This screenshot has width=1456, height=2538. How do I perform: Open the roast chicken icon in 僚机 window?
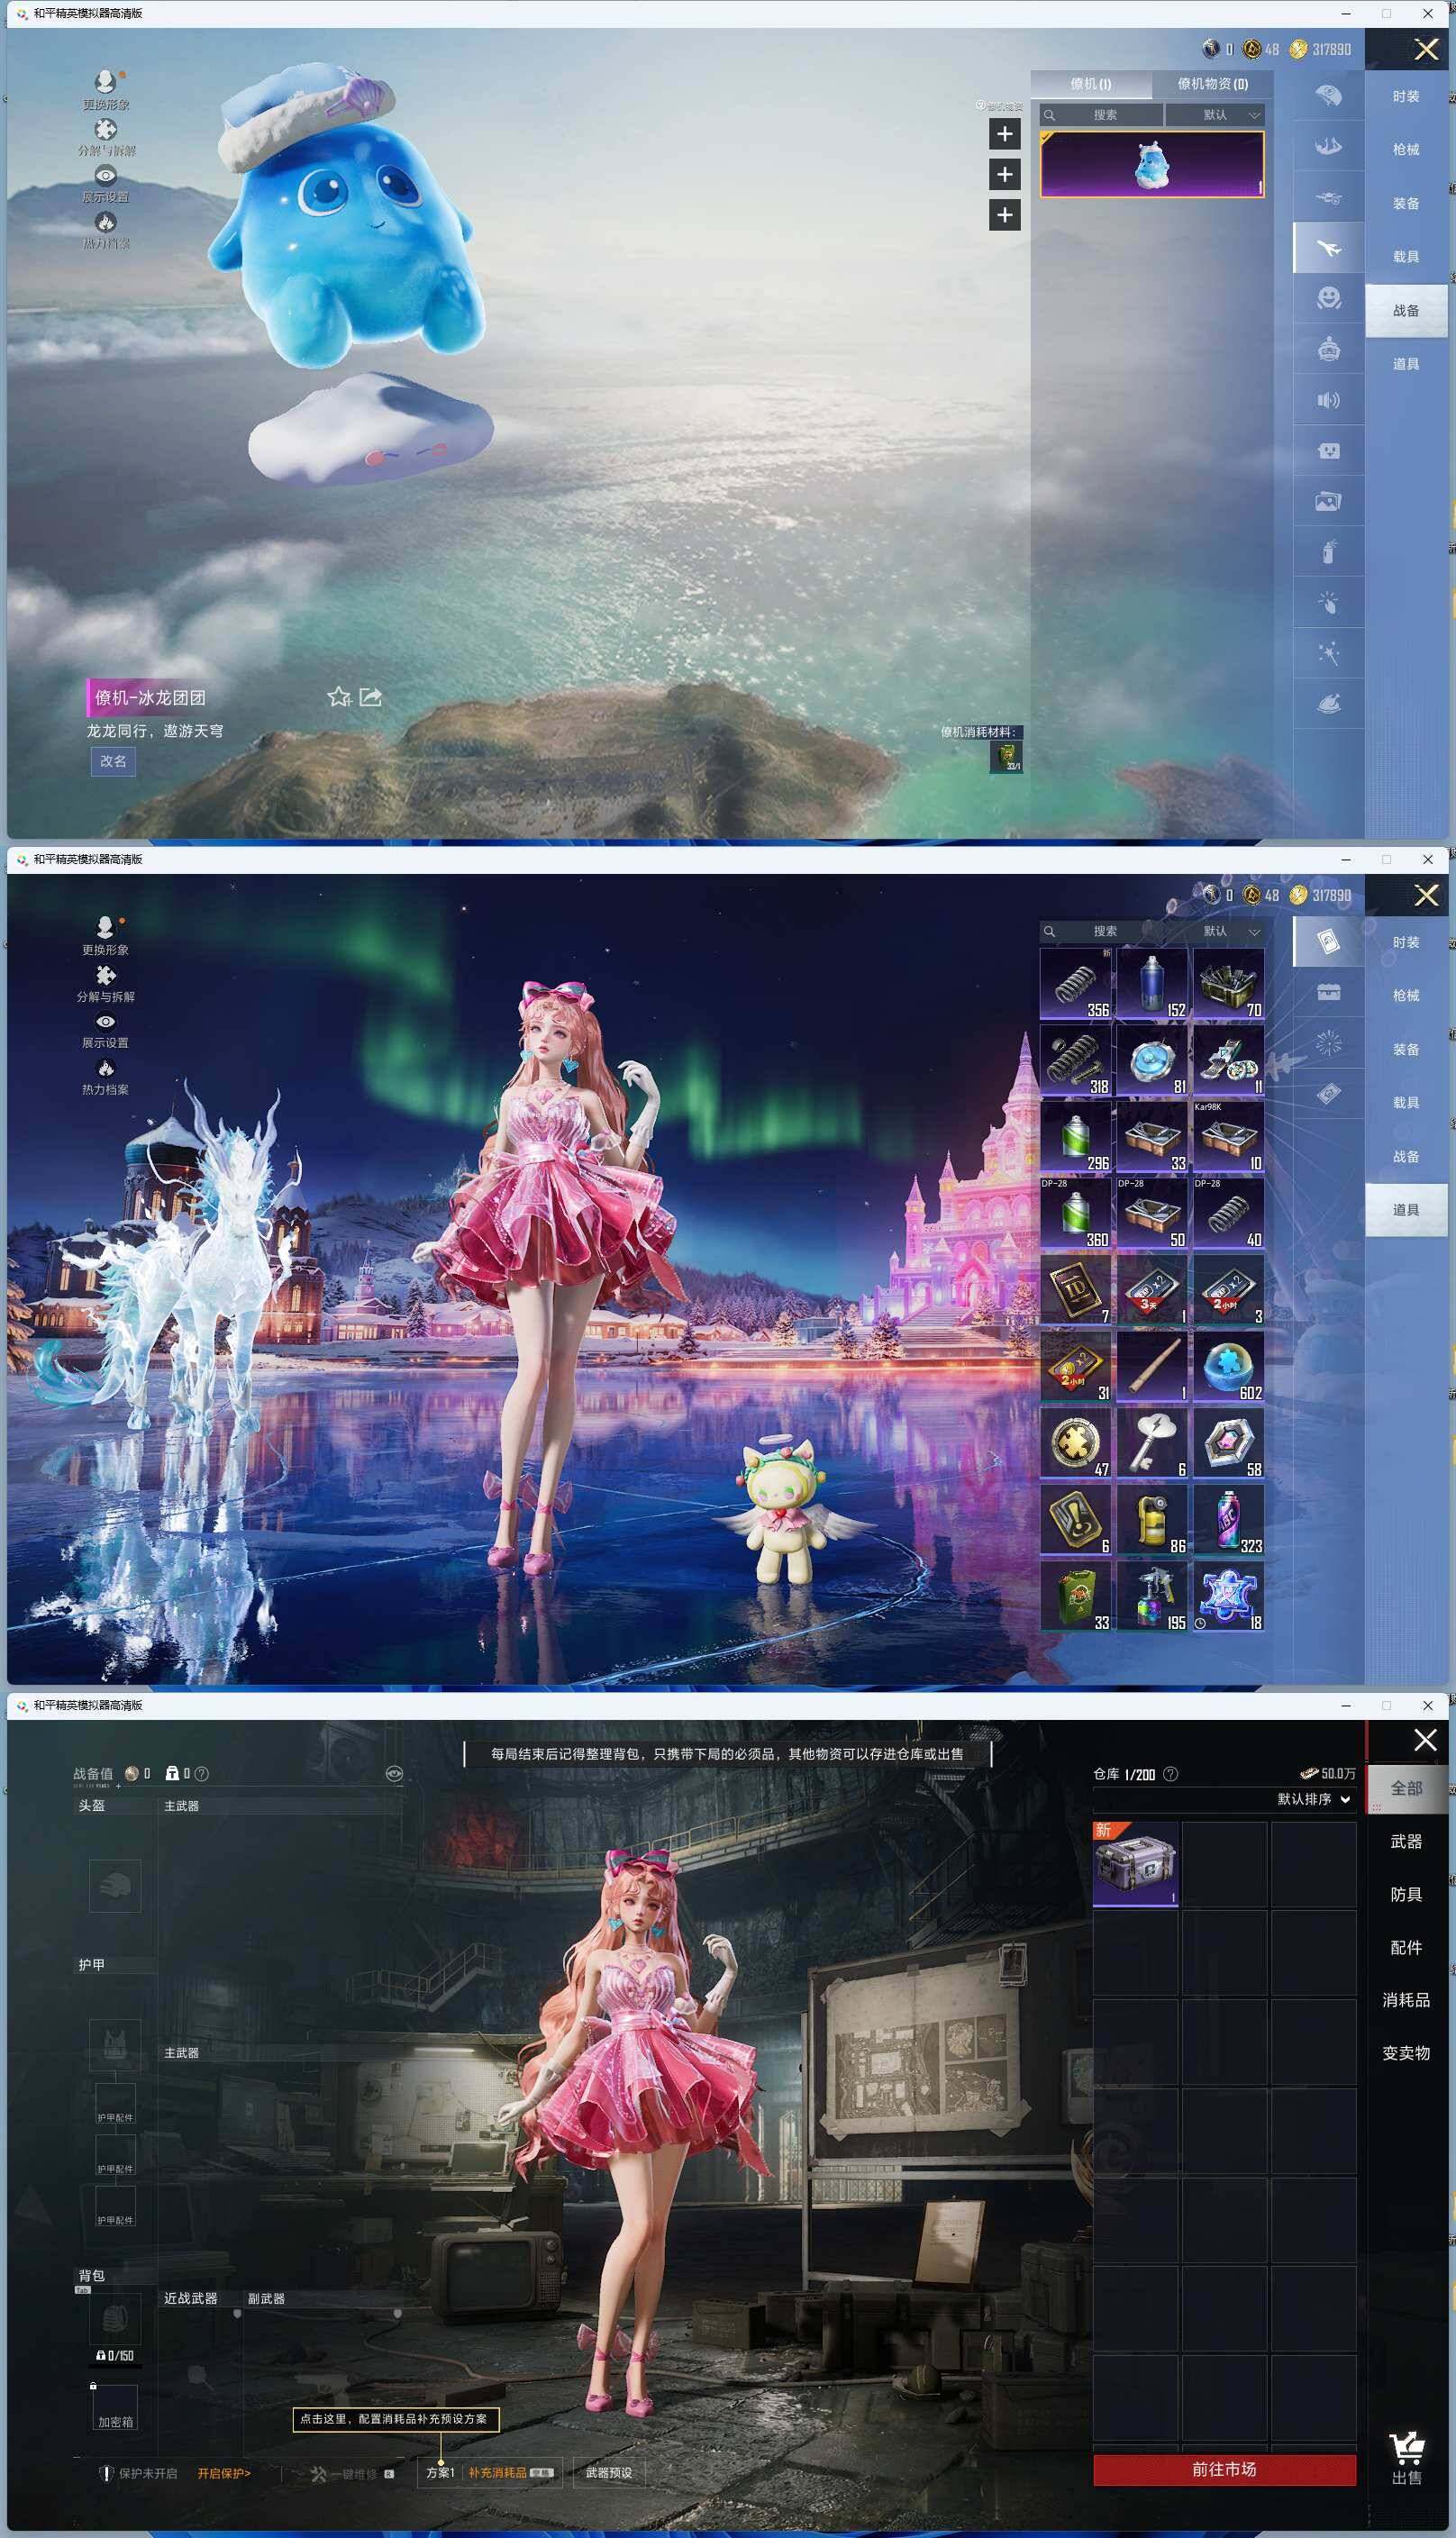point(1328,704)
